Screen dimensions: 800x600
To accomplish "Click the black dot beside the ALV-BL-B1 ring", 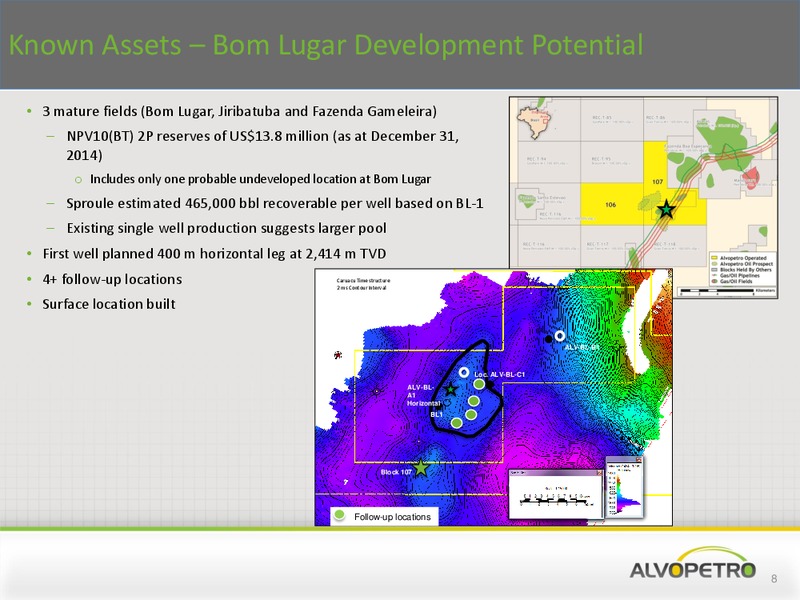I will click(x=548, y=339).
